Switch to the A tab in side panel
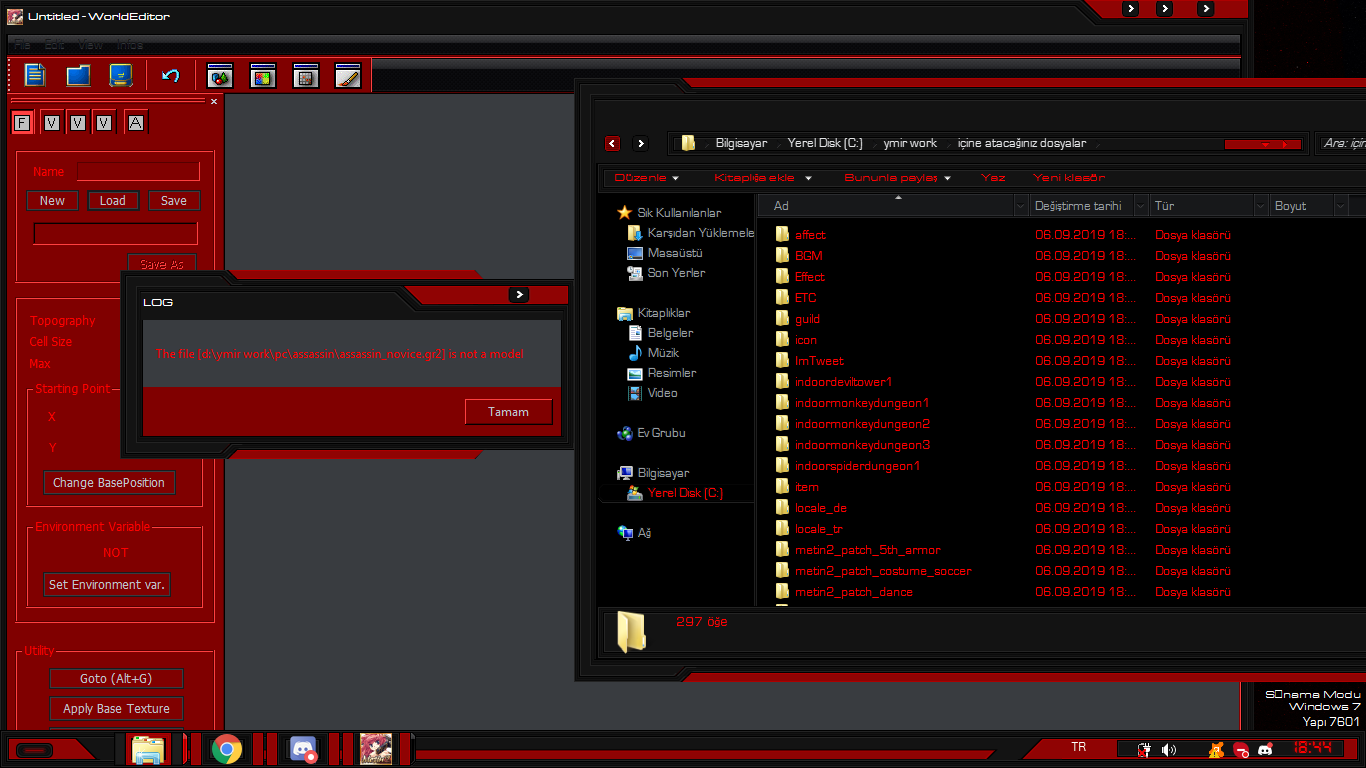1366x768 pixels. click(136, 123)
